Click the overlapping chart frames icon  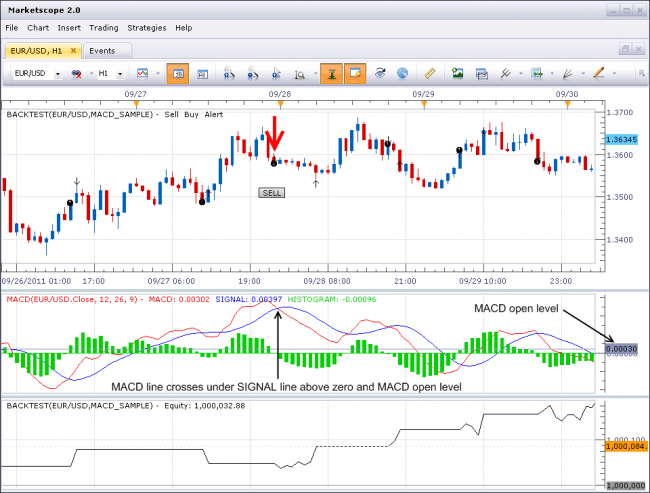(x=482, y=74)
